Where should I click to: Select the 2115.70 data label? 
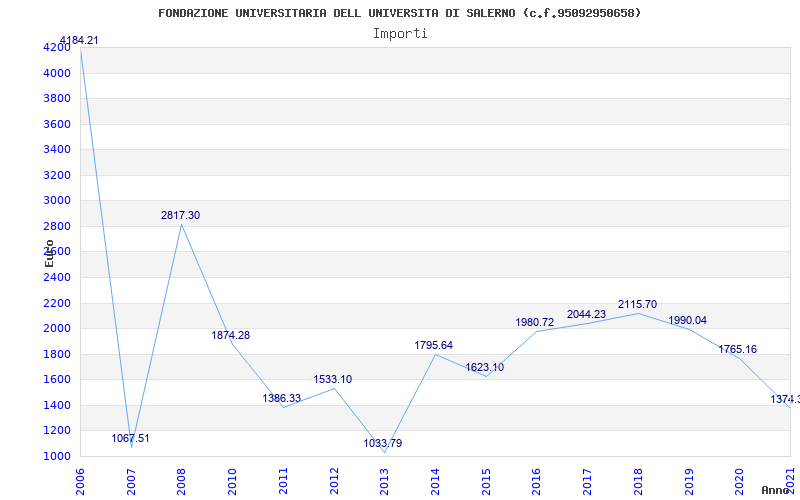637,305
